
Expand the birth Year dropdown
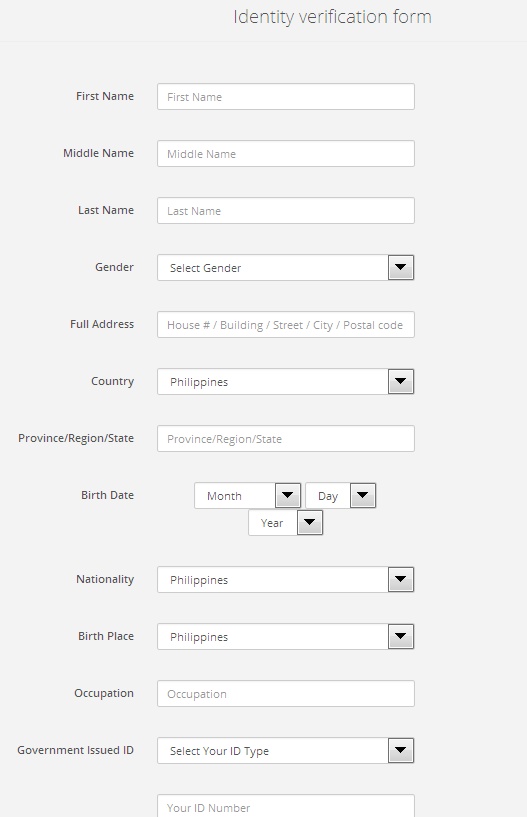coord(286,523)
